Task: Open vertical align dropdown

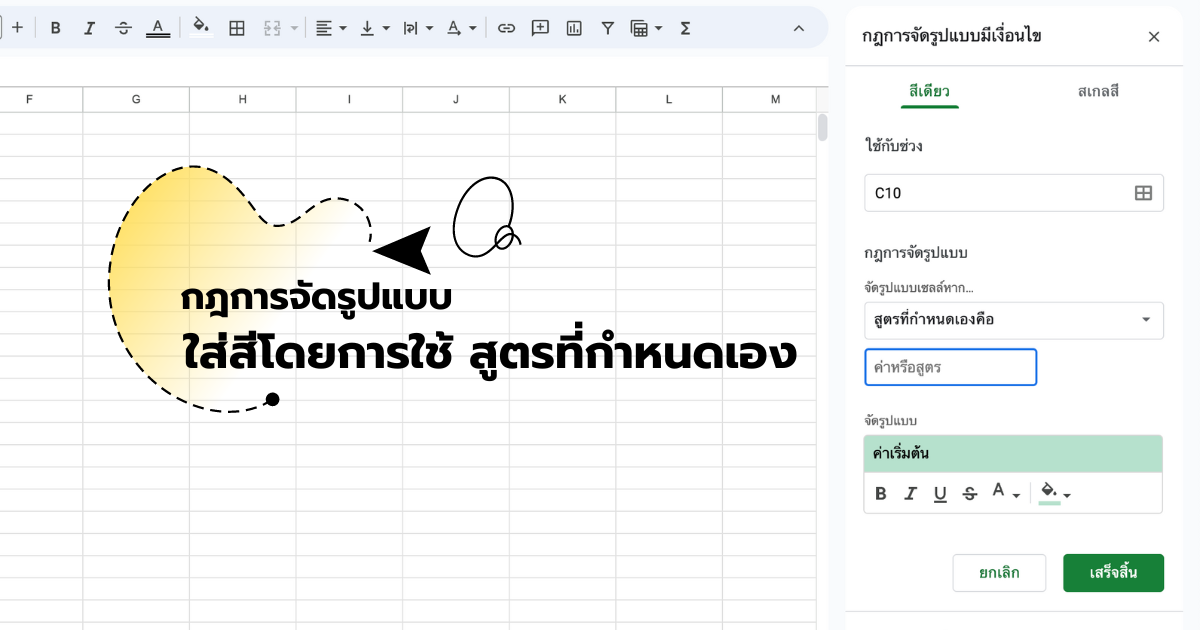Action: tap(374, 28)
